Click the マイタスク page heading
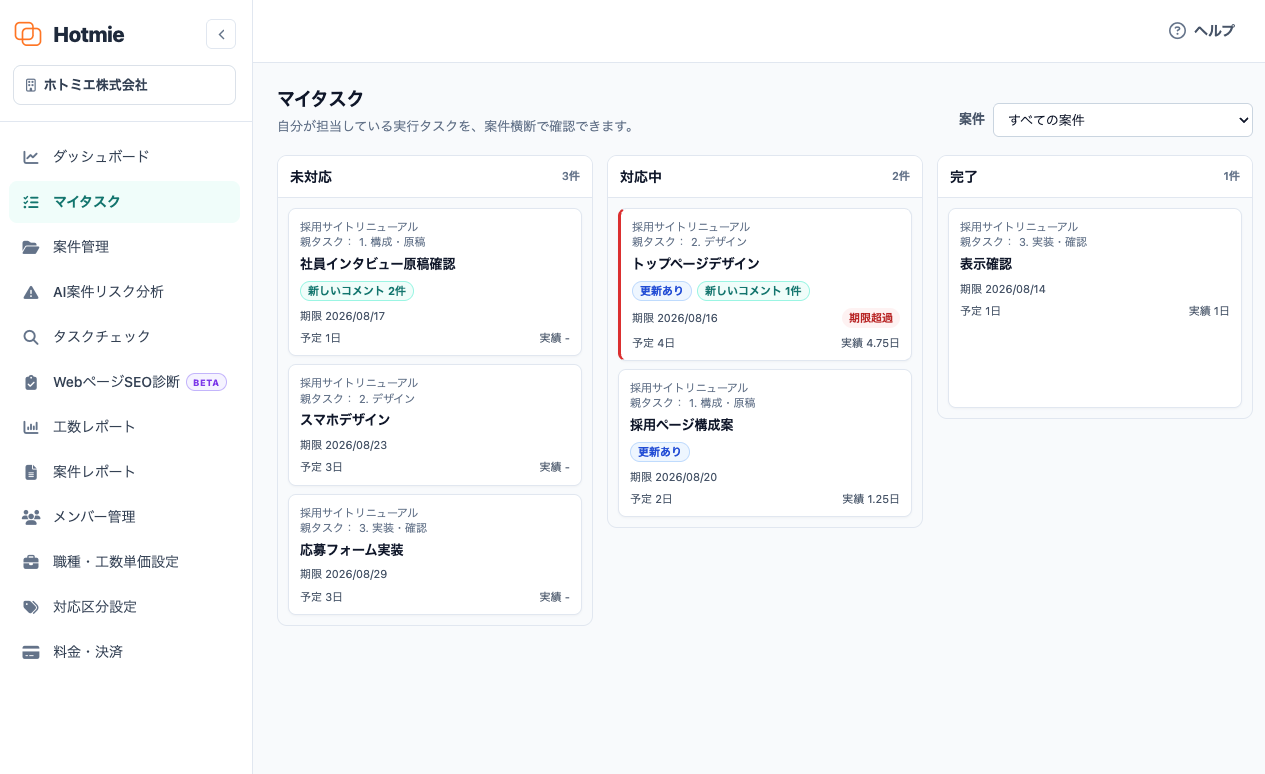 [x=320, y=99]
